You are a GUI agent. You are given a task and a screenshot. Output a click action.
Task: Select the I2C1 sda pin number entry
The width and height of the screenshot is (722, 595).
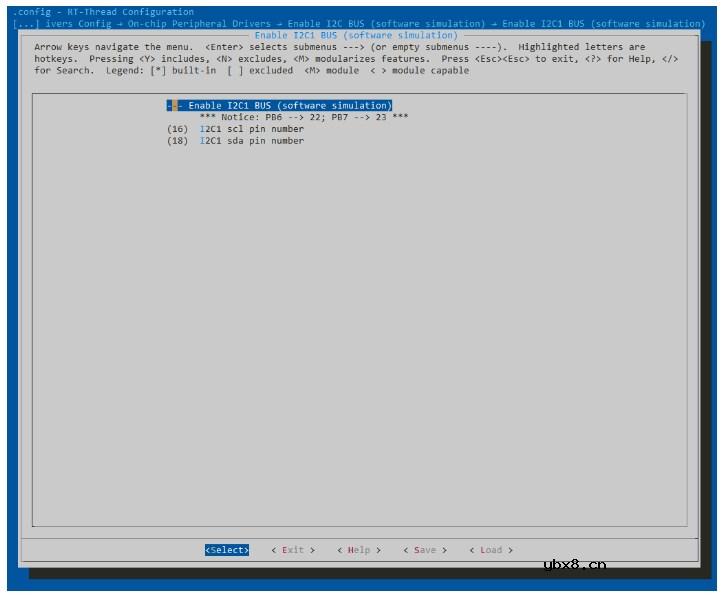pos(251,141)
